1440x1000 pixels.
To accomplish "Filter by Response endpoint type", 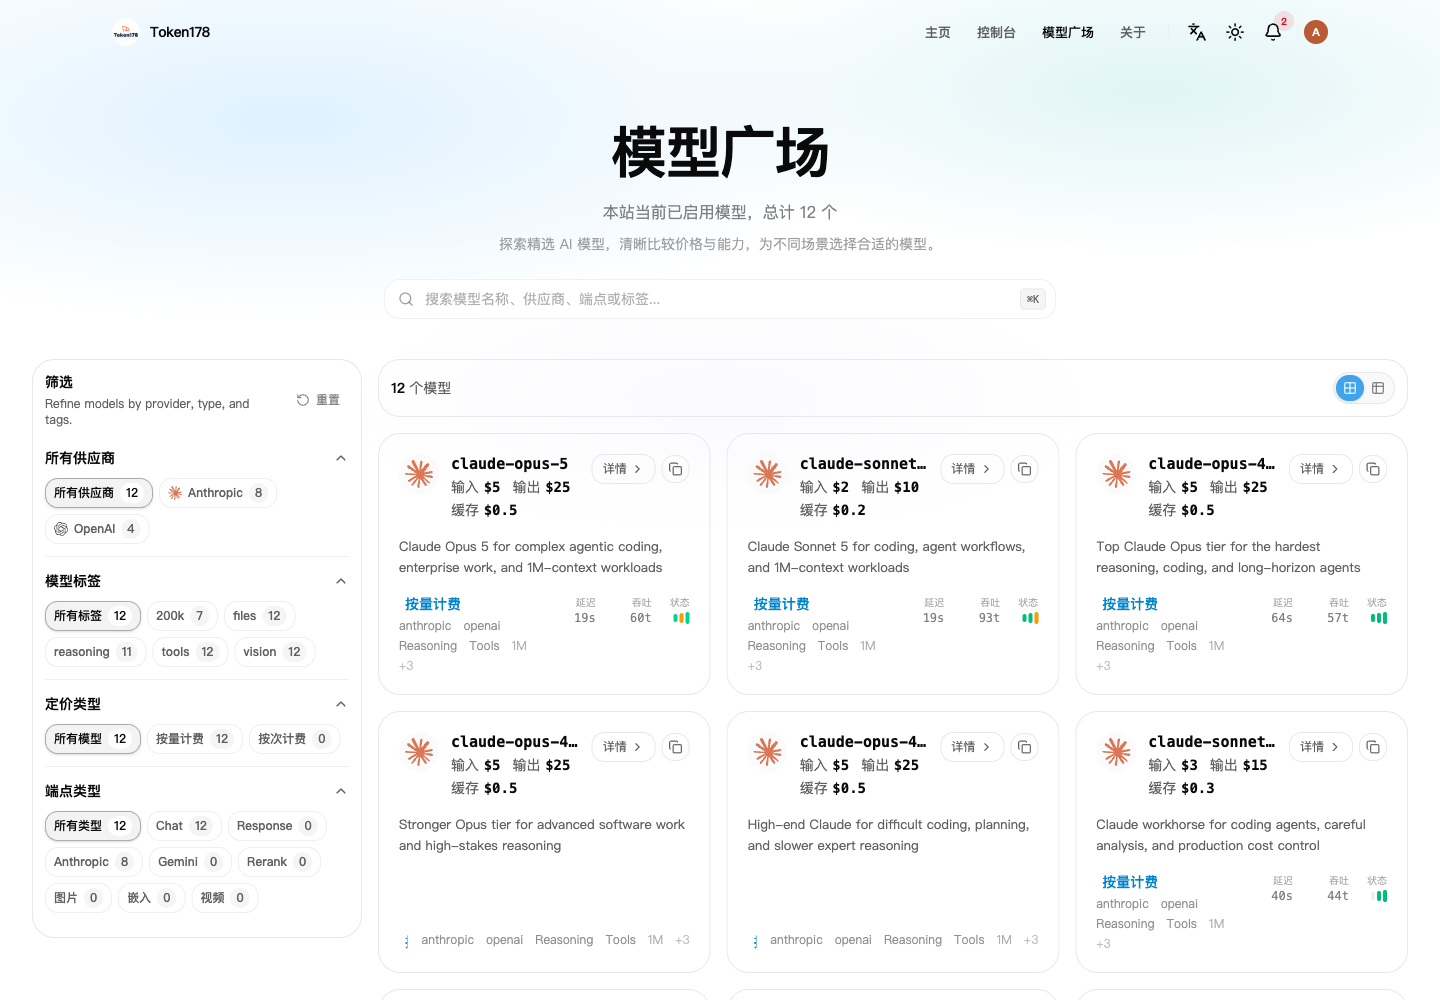I will tap(277, 826).
